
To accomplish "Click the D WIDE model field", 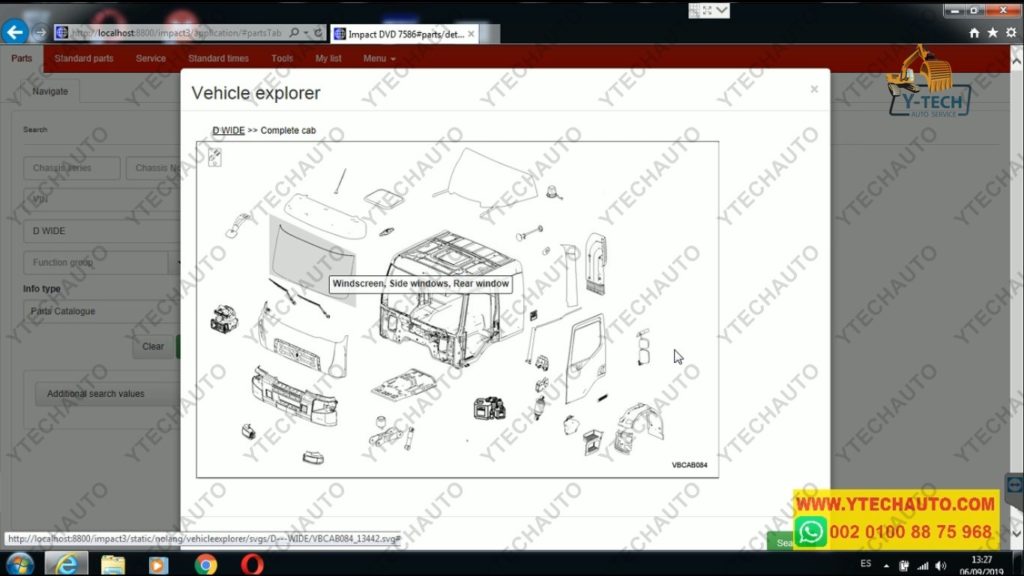I will 102,231.
